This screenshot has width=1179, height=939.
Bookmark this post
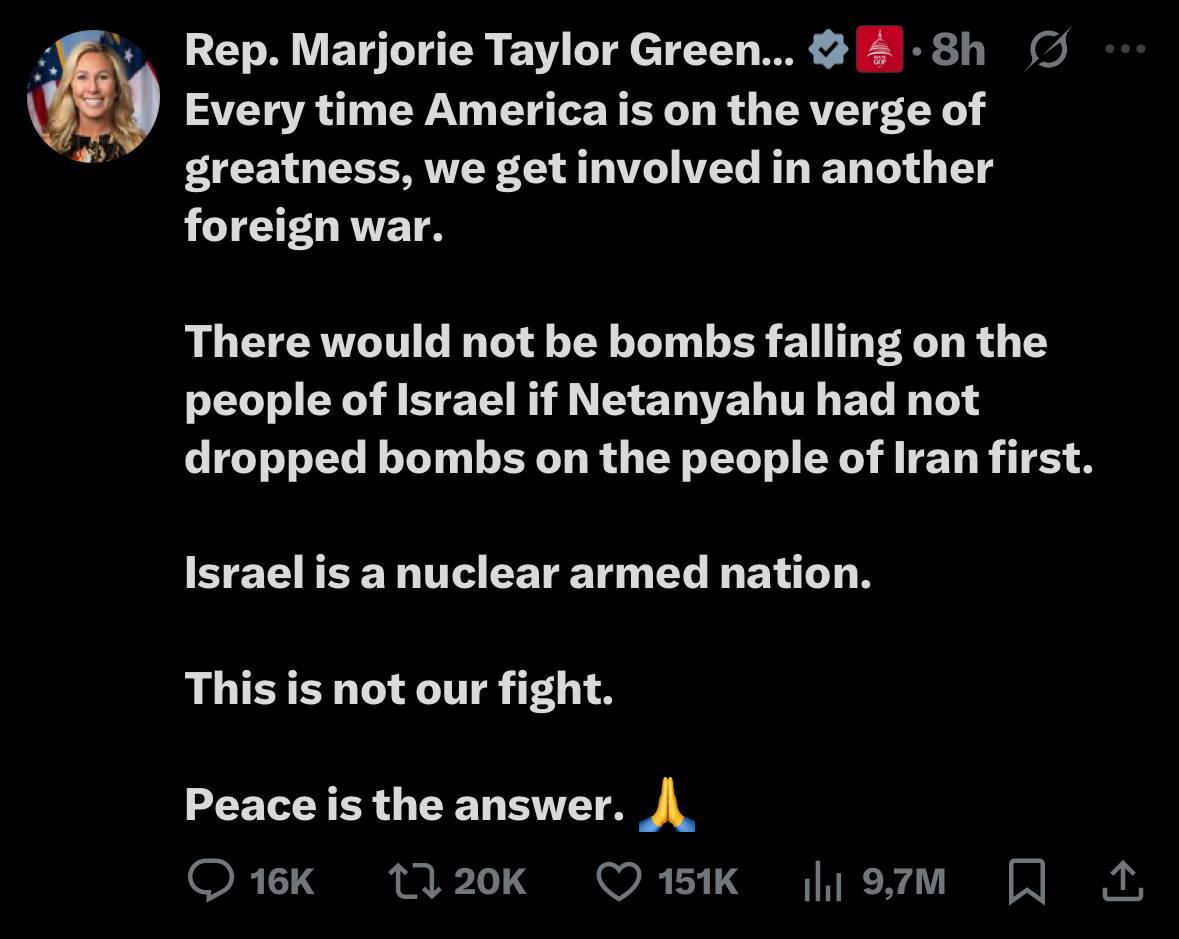1028,881
